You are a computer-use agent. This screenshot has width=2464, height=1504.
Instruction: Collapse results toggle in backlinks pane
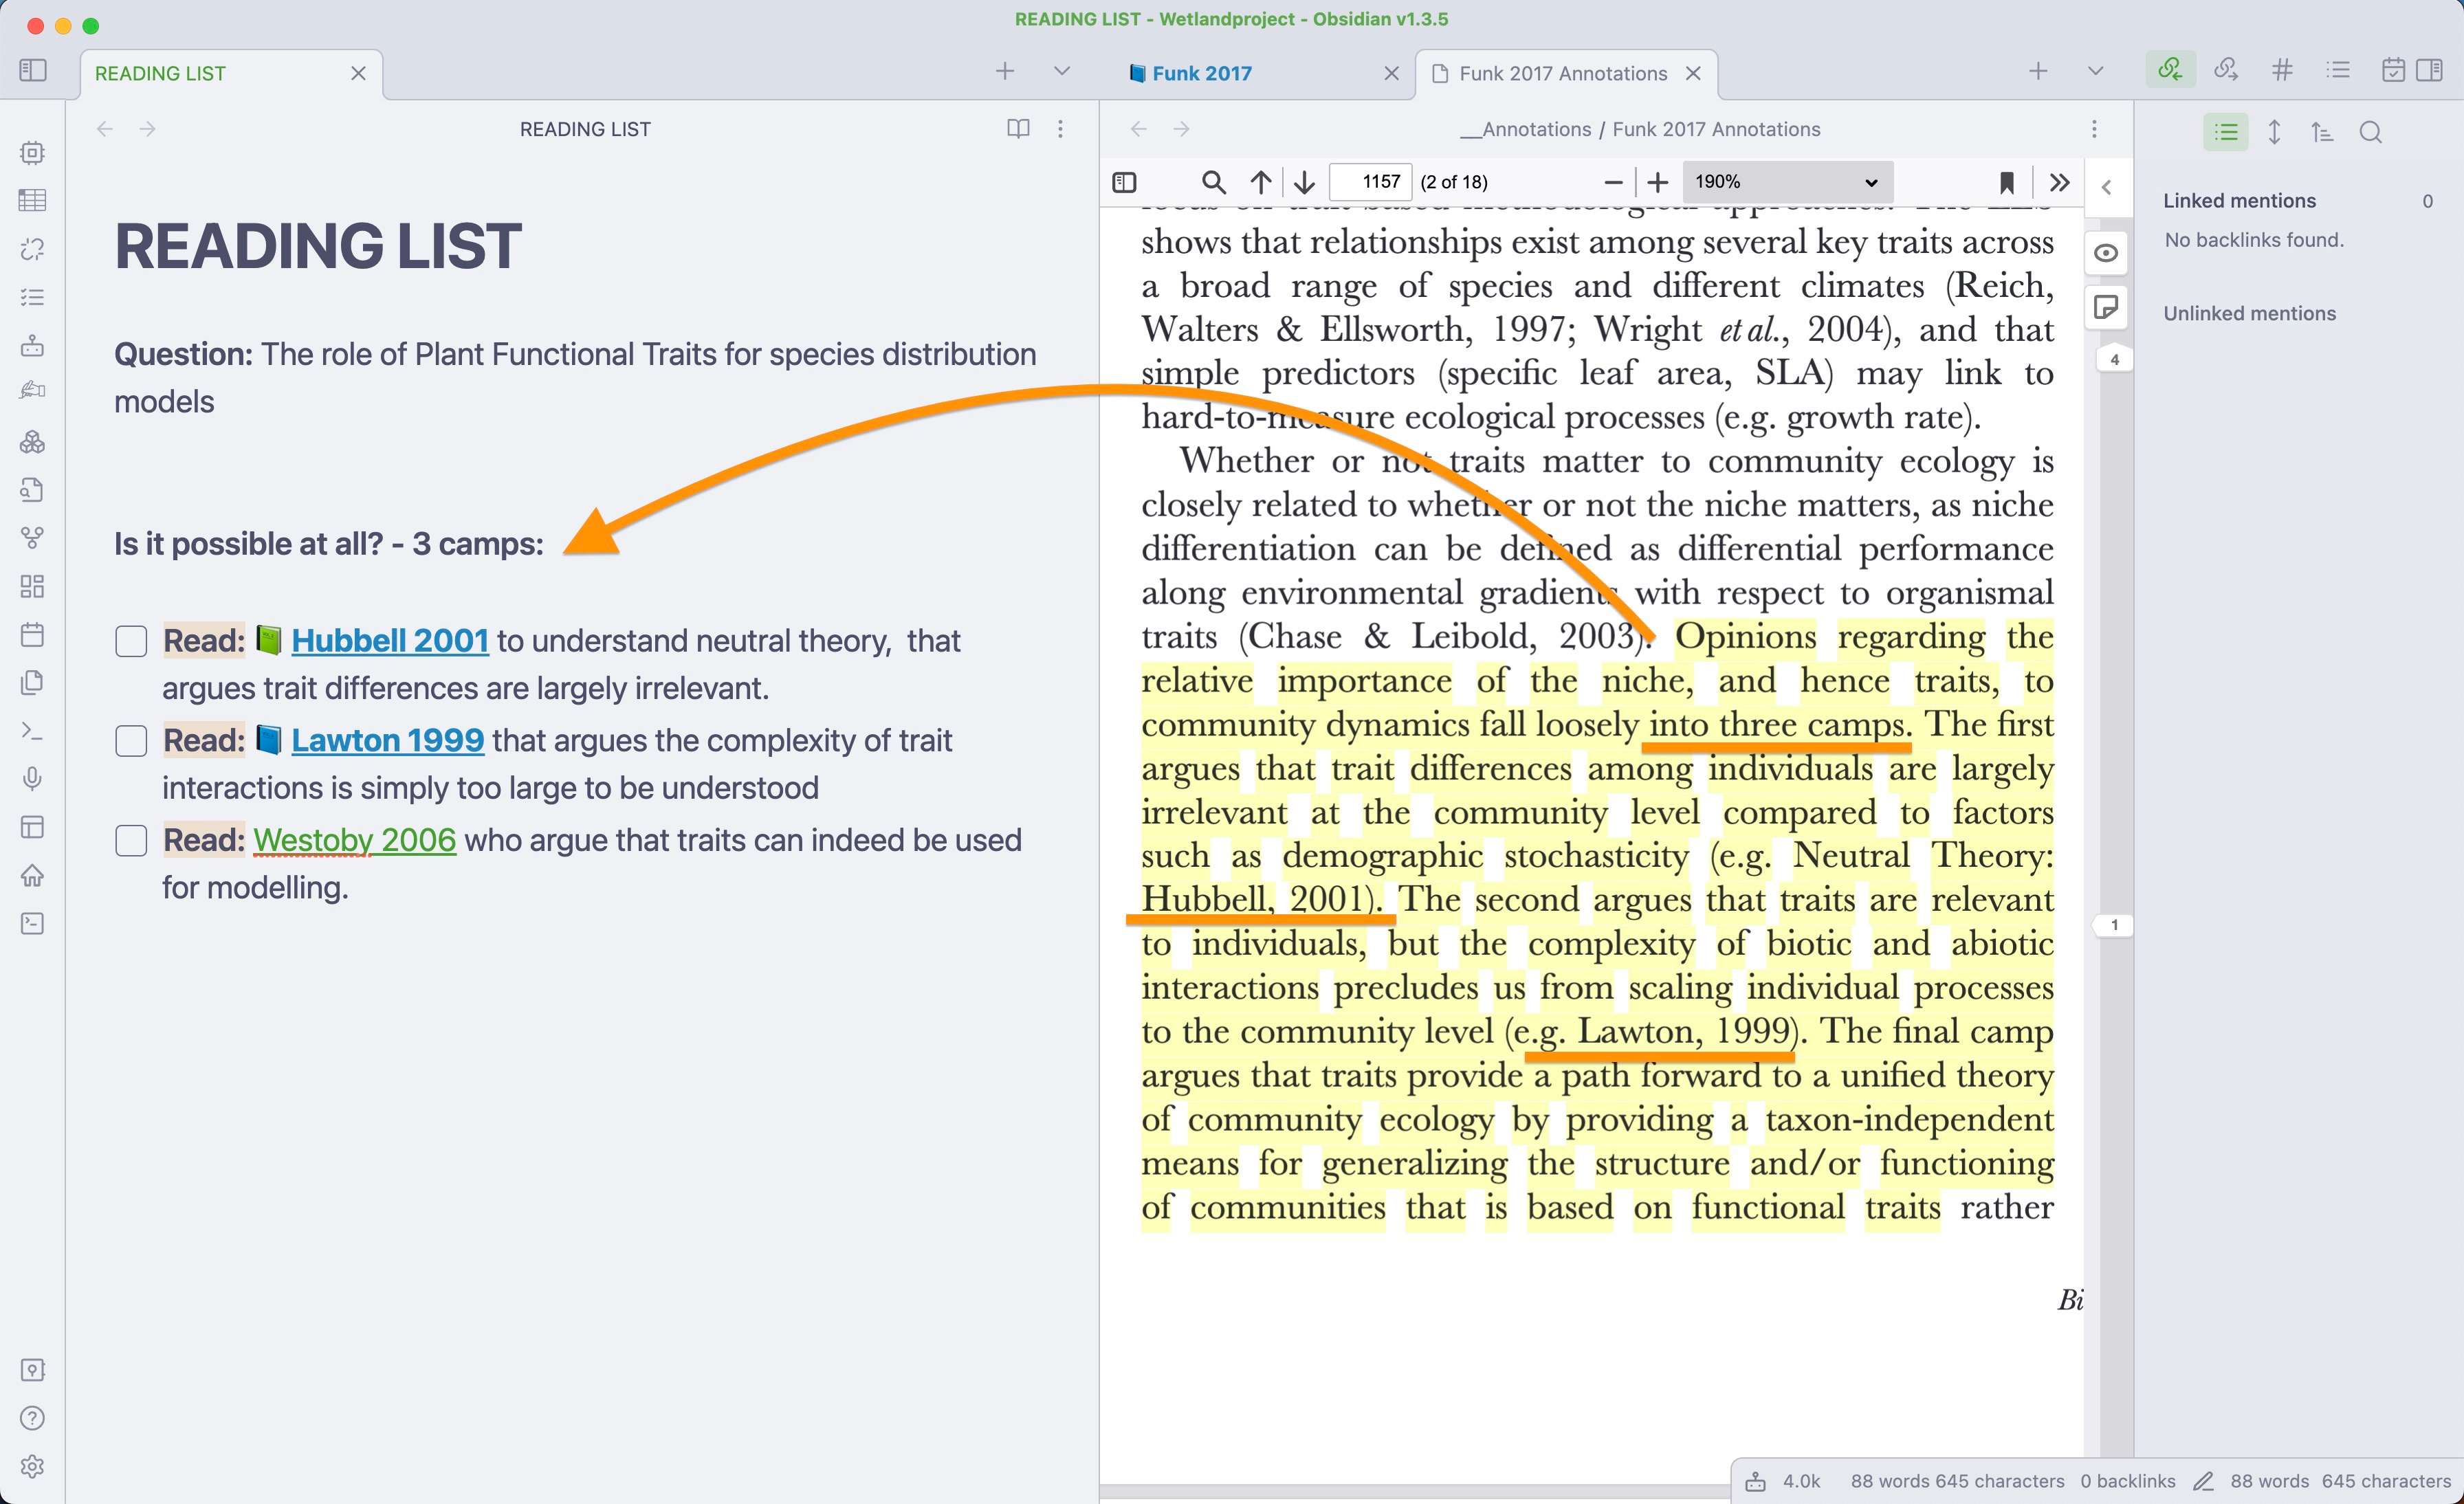[2226, 132]
